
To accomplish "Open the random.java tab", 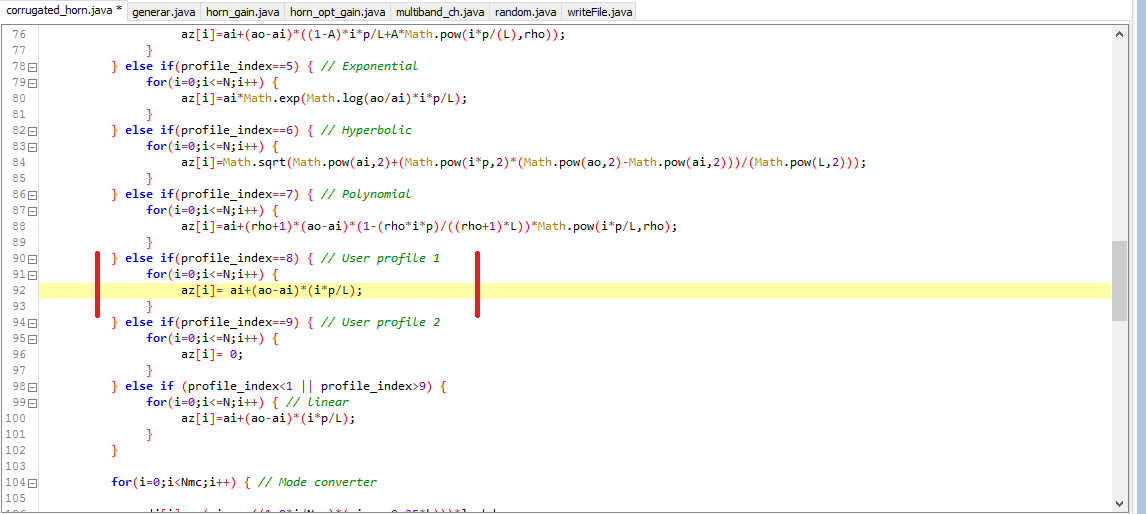I will (x=525, y=12).
